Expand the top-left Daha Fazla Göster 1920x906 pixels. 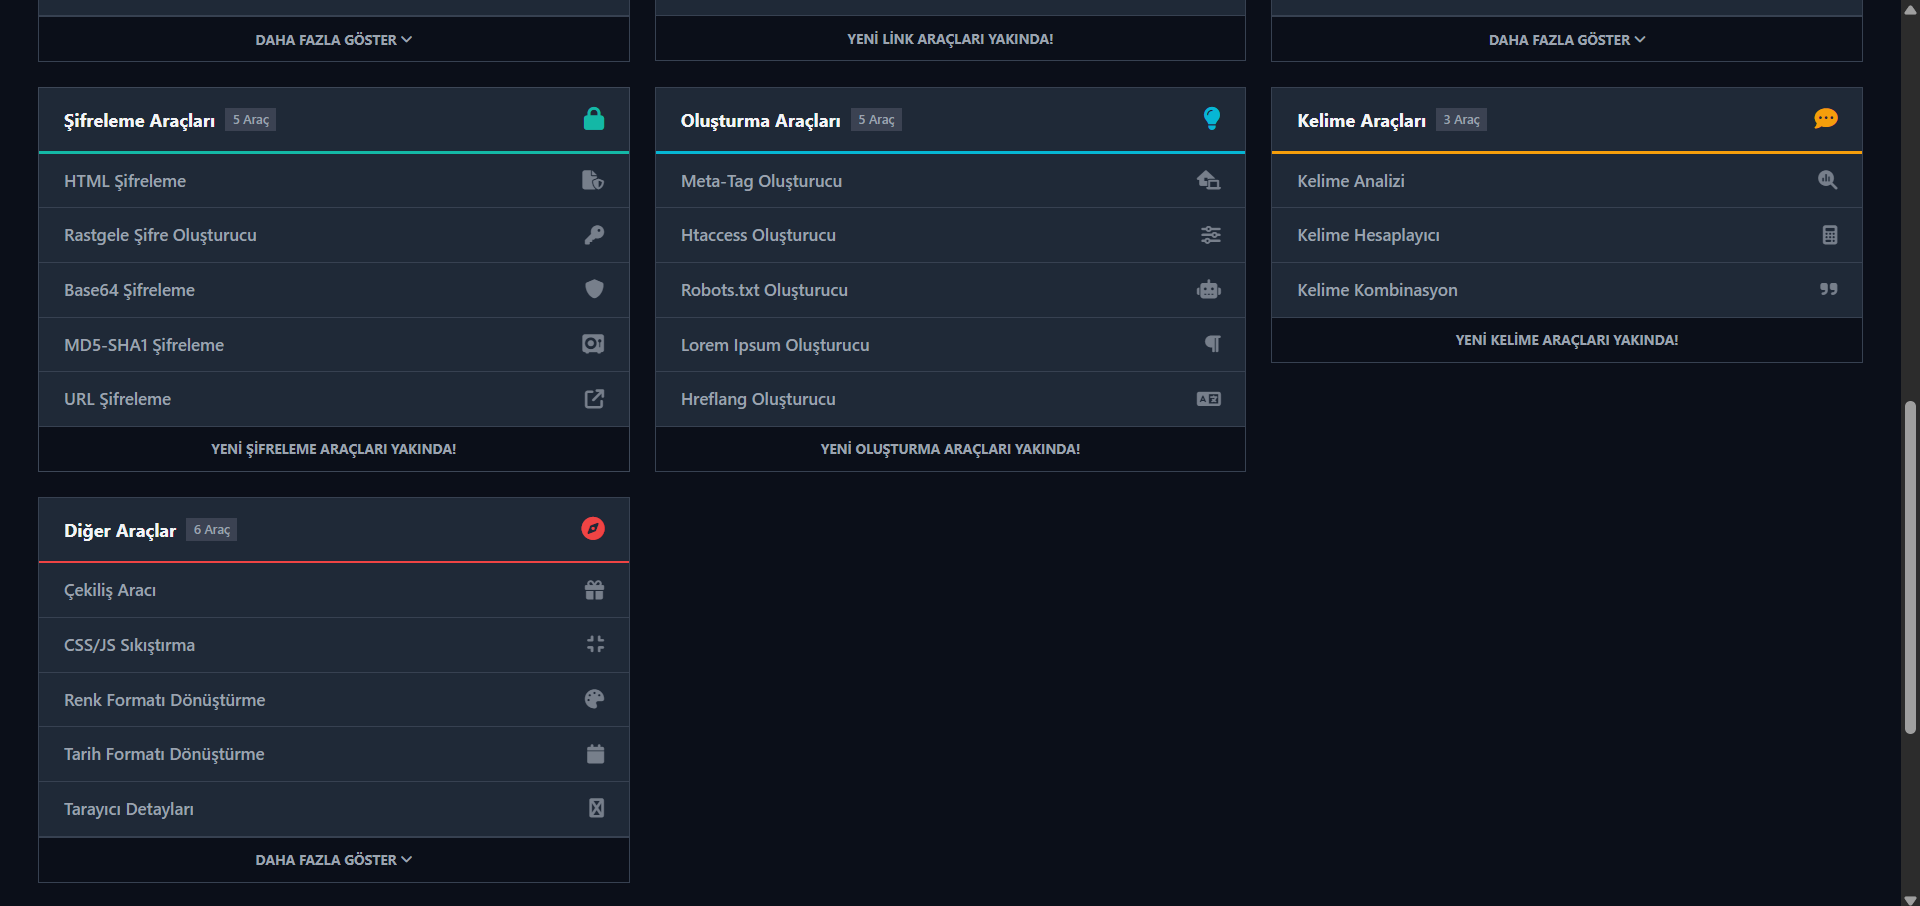pyautogui.click(x=334, y=40)
